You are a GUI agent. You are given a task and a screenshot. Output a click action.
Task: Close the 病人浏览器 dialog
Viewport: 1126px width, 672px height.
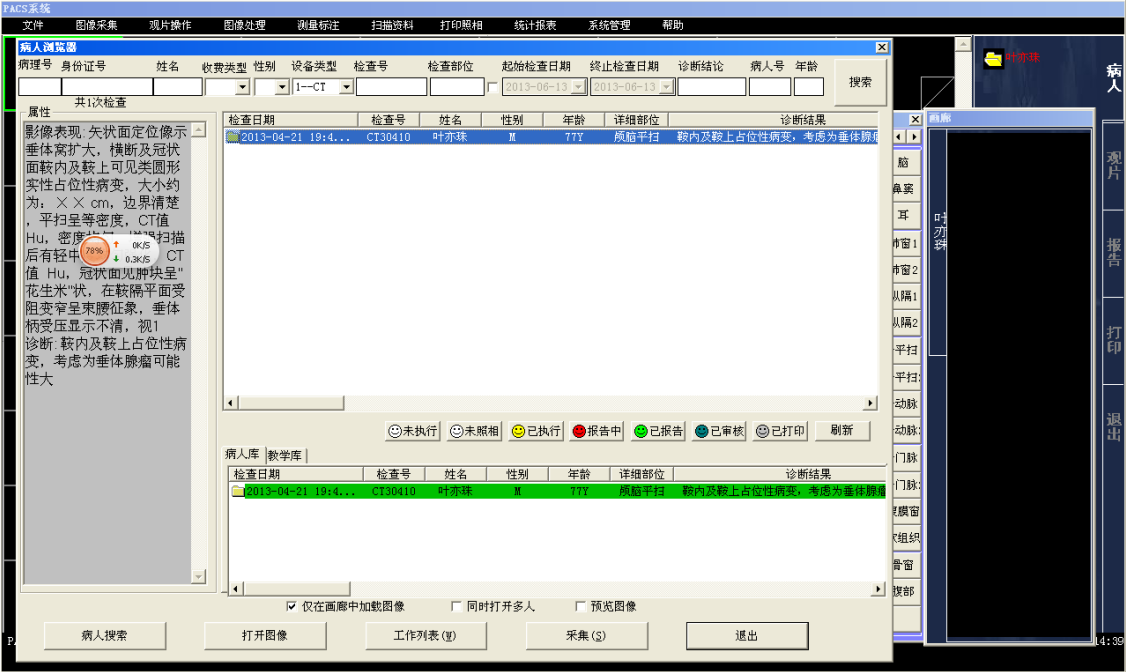pos(882,47)
